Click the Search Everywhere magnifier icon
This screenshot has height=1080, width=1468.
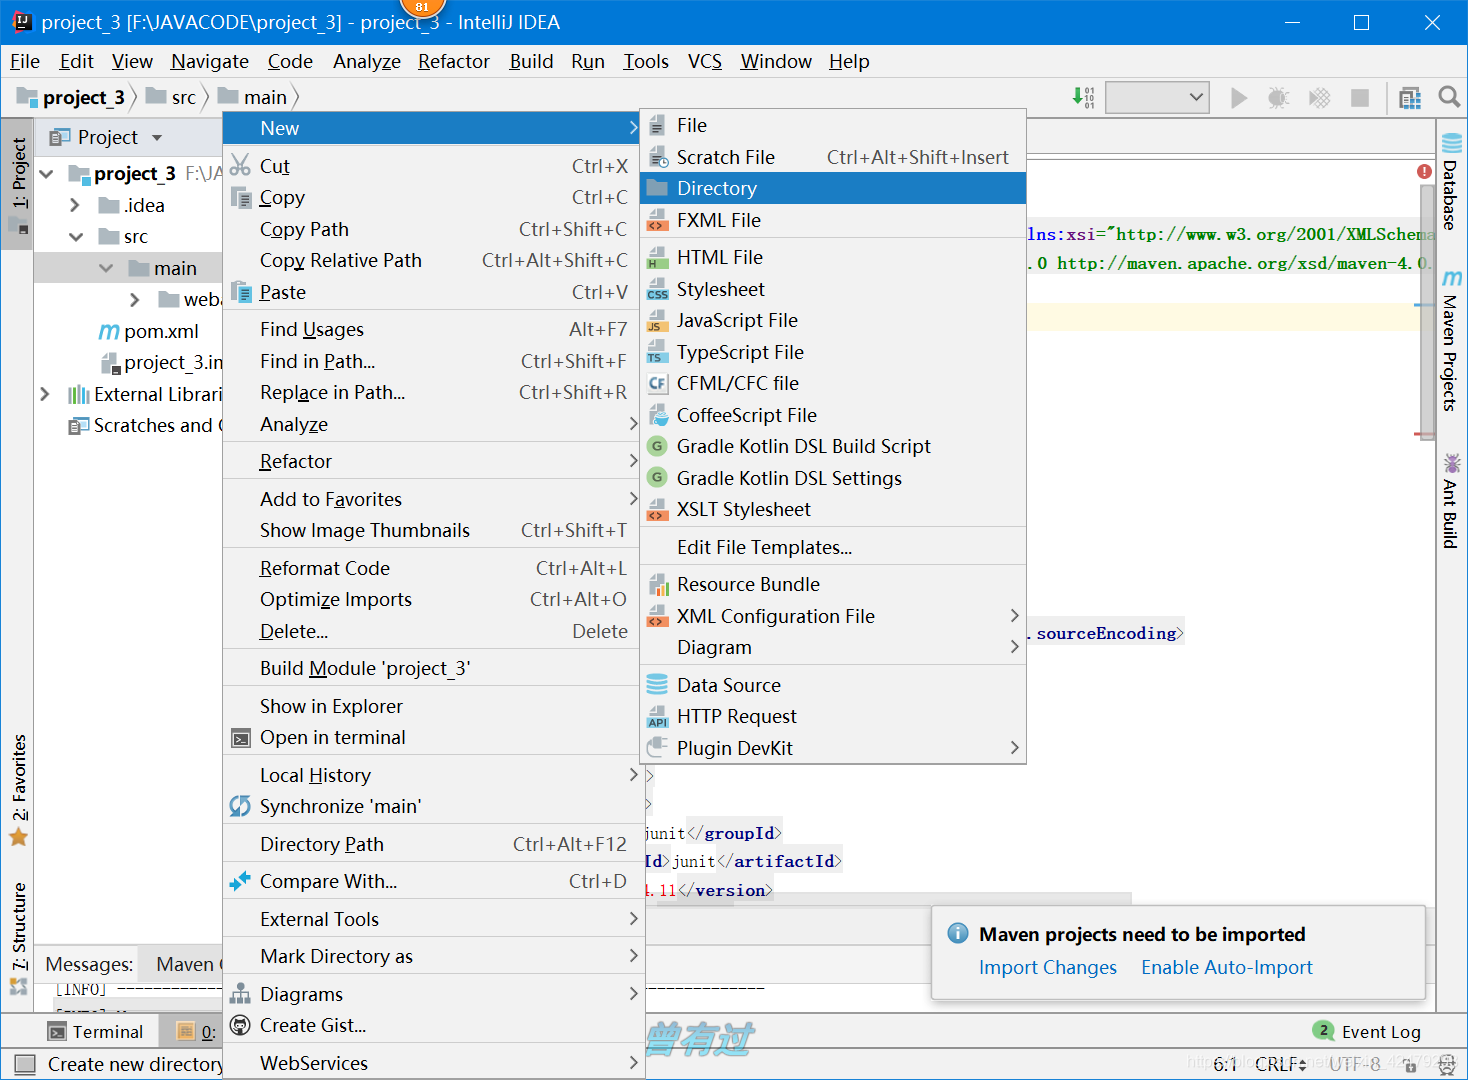point(1449,97)
